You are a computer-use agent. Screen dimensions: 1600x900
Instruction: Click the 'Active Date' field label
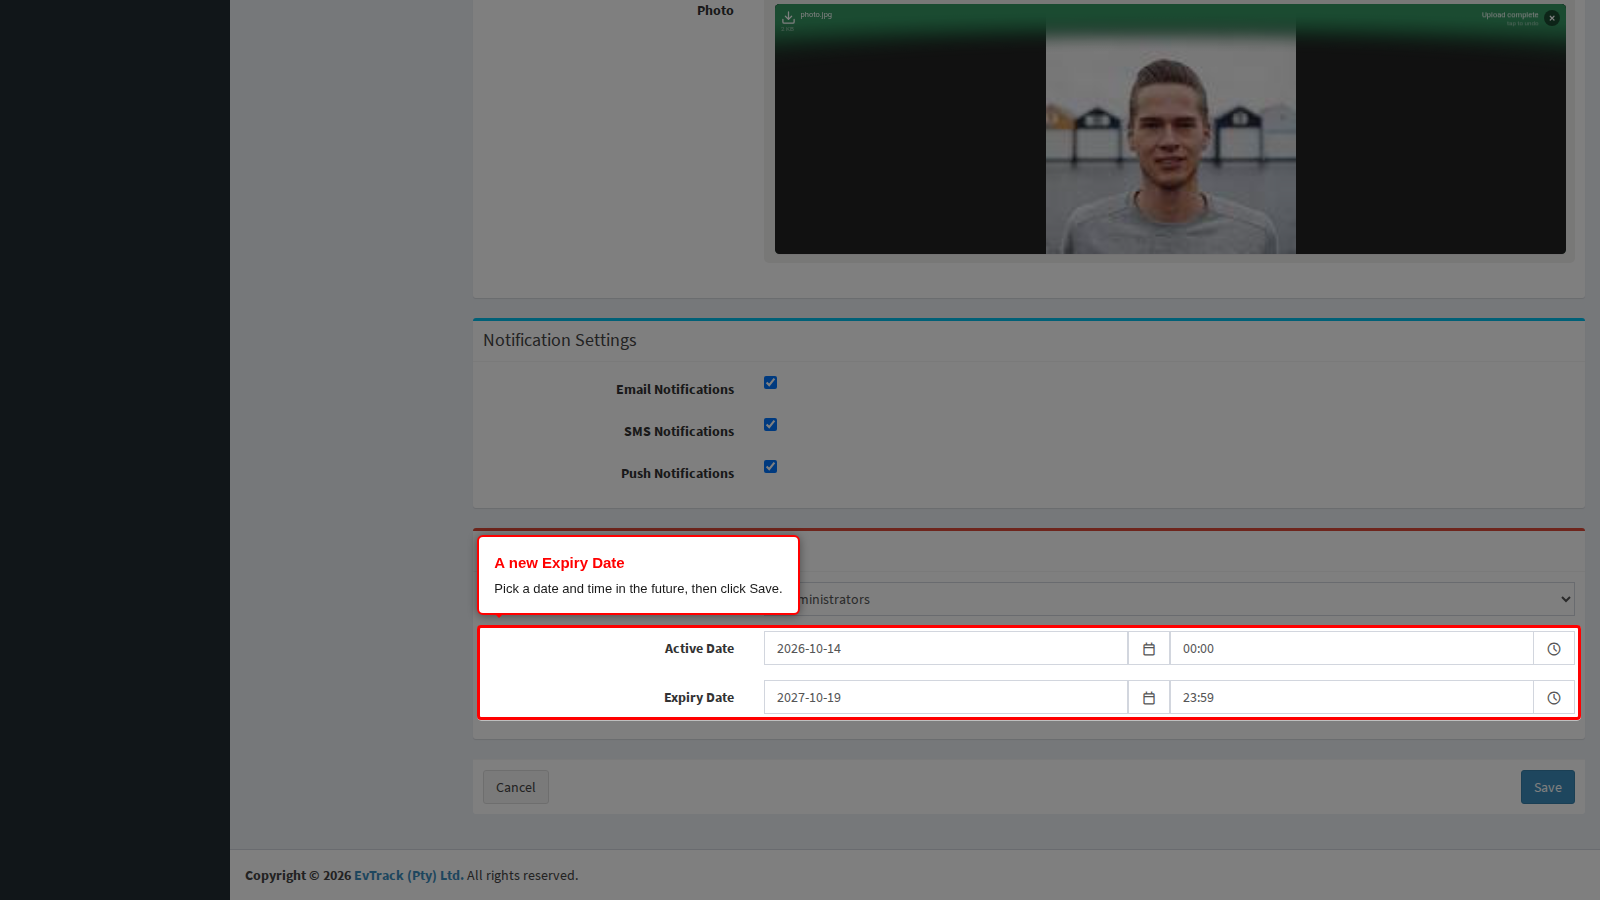click(699, 648)
